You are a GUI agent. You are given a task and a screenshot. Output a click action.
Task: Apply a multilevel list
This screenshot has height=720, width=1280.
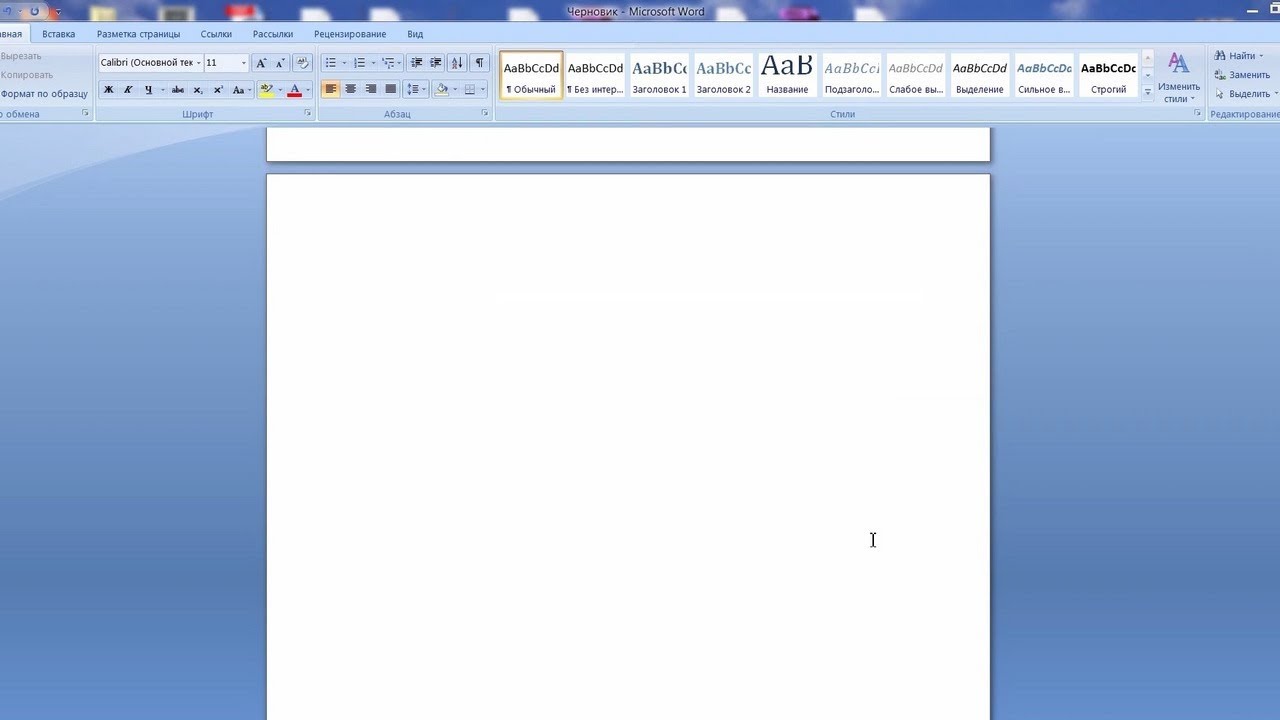click(388, 63)
